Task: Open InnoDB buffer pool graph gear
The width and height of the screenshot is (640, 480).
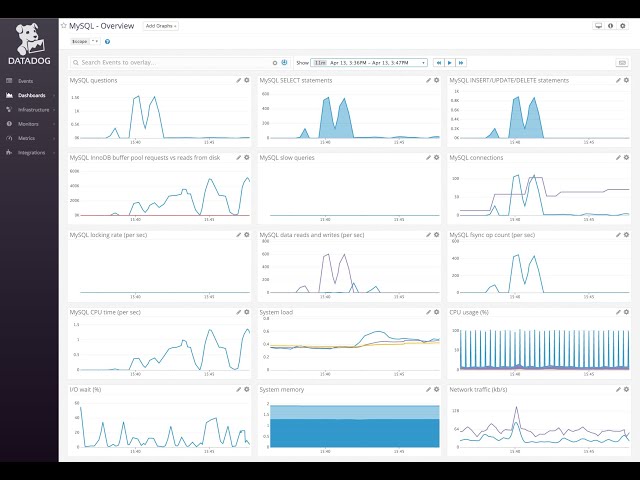Action: (x=247, y=158)
